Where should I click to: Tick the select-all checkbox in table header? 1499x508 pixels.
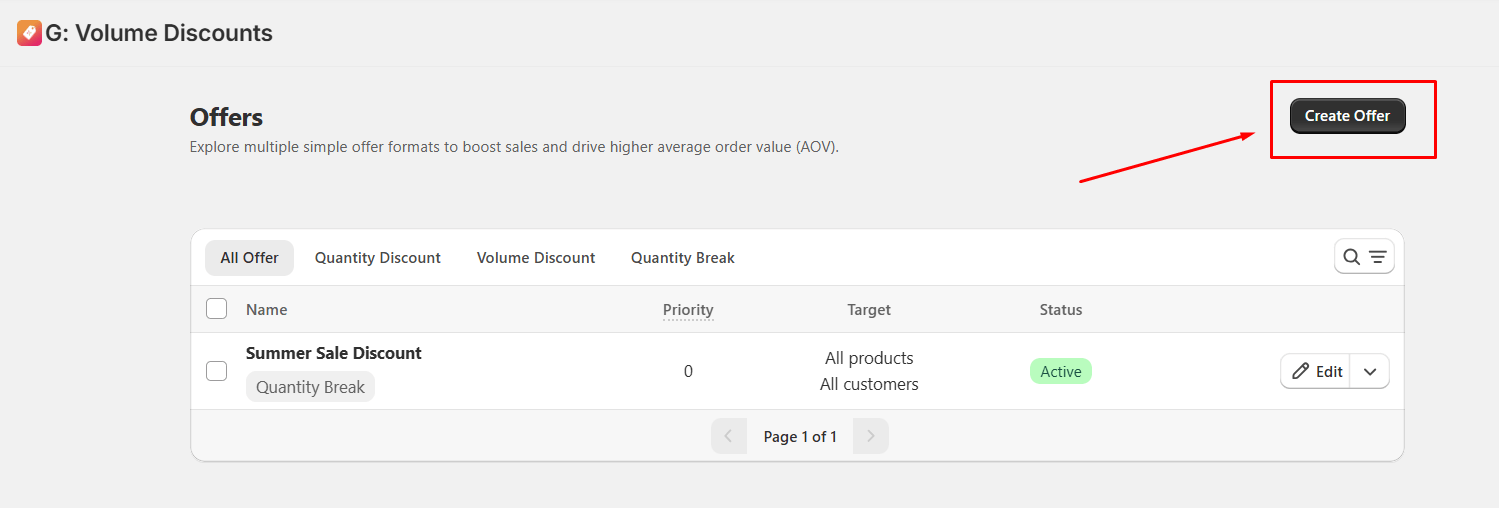[216, 309]
